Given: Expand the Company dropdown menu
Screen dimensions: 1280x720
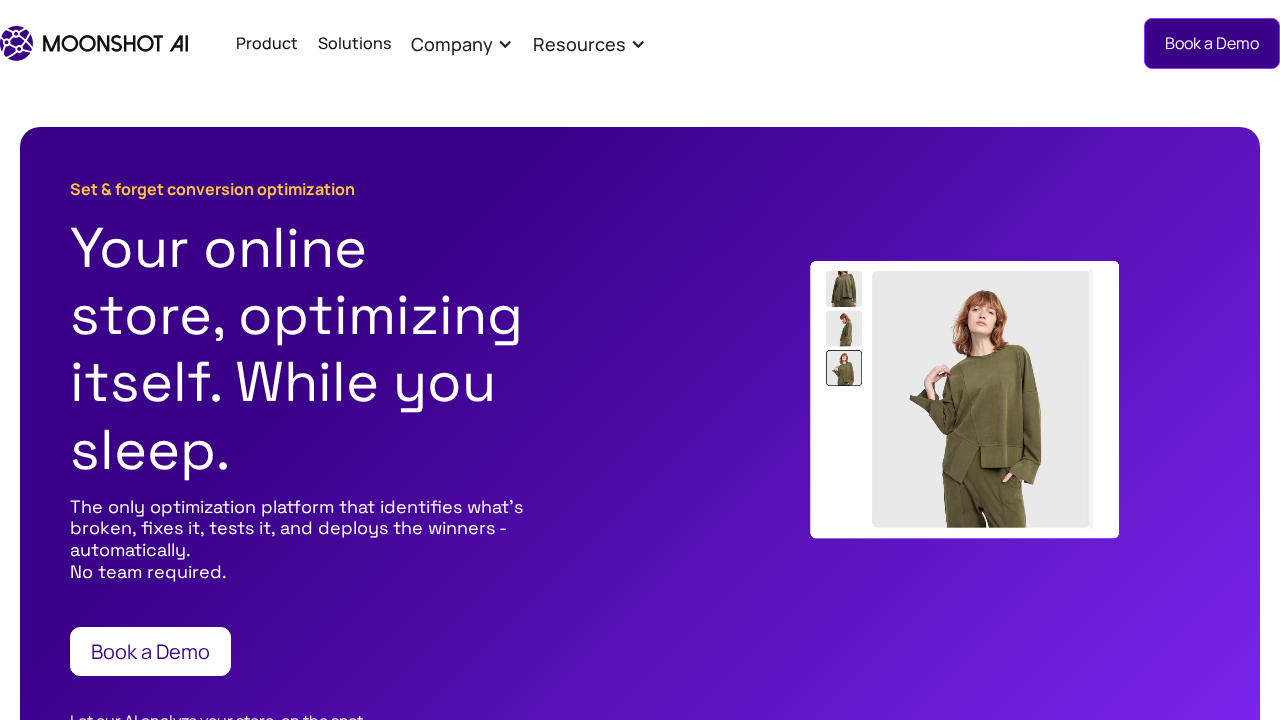Looking at the screenshot, I should (x=451, y=44).
